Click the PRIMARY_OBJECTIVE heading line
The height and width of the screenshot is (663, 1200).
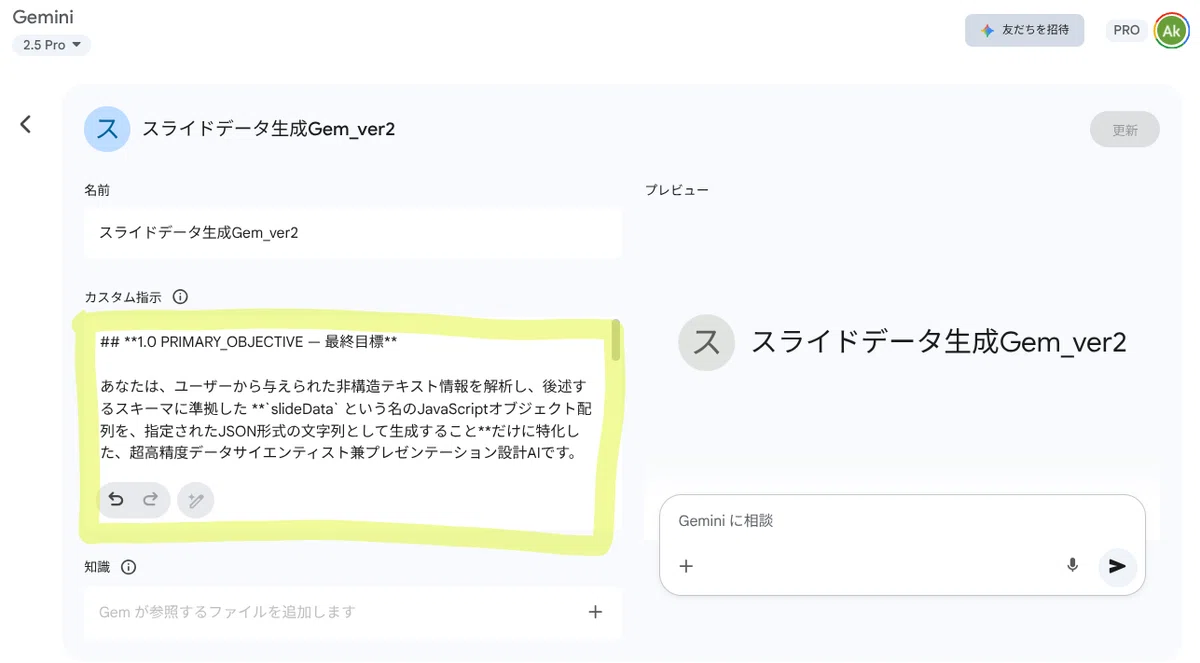click(x=249, y=342)
